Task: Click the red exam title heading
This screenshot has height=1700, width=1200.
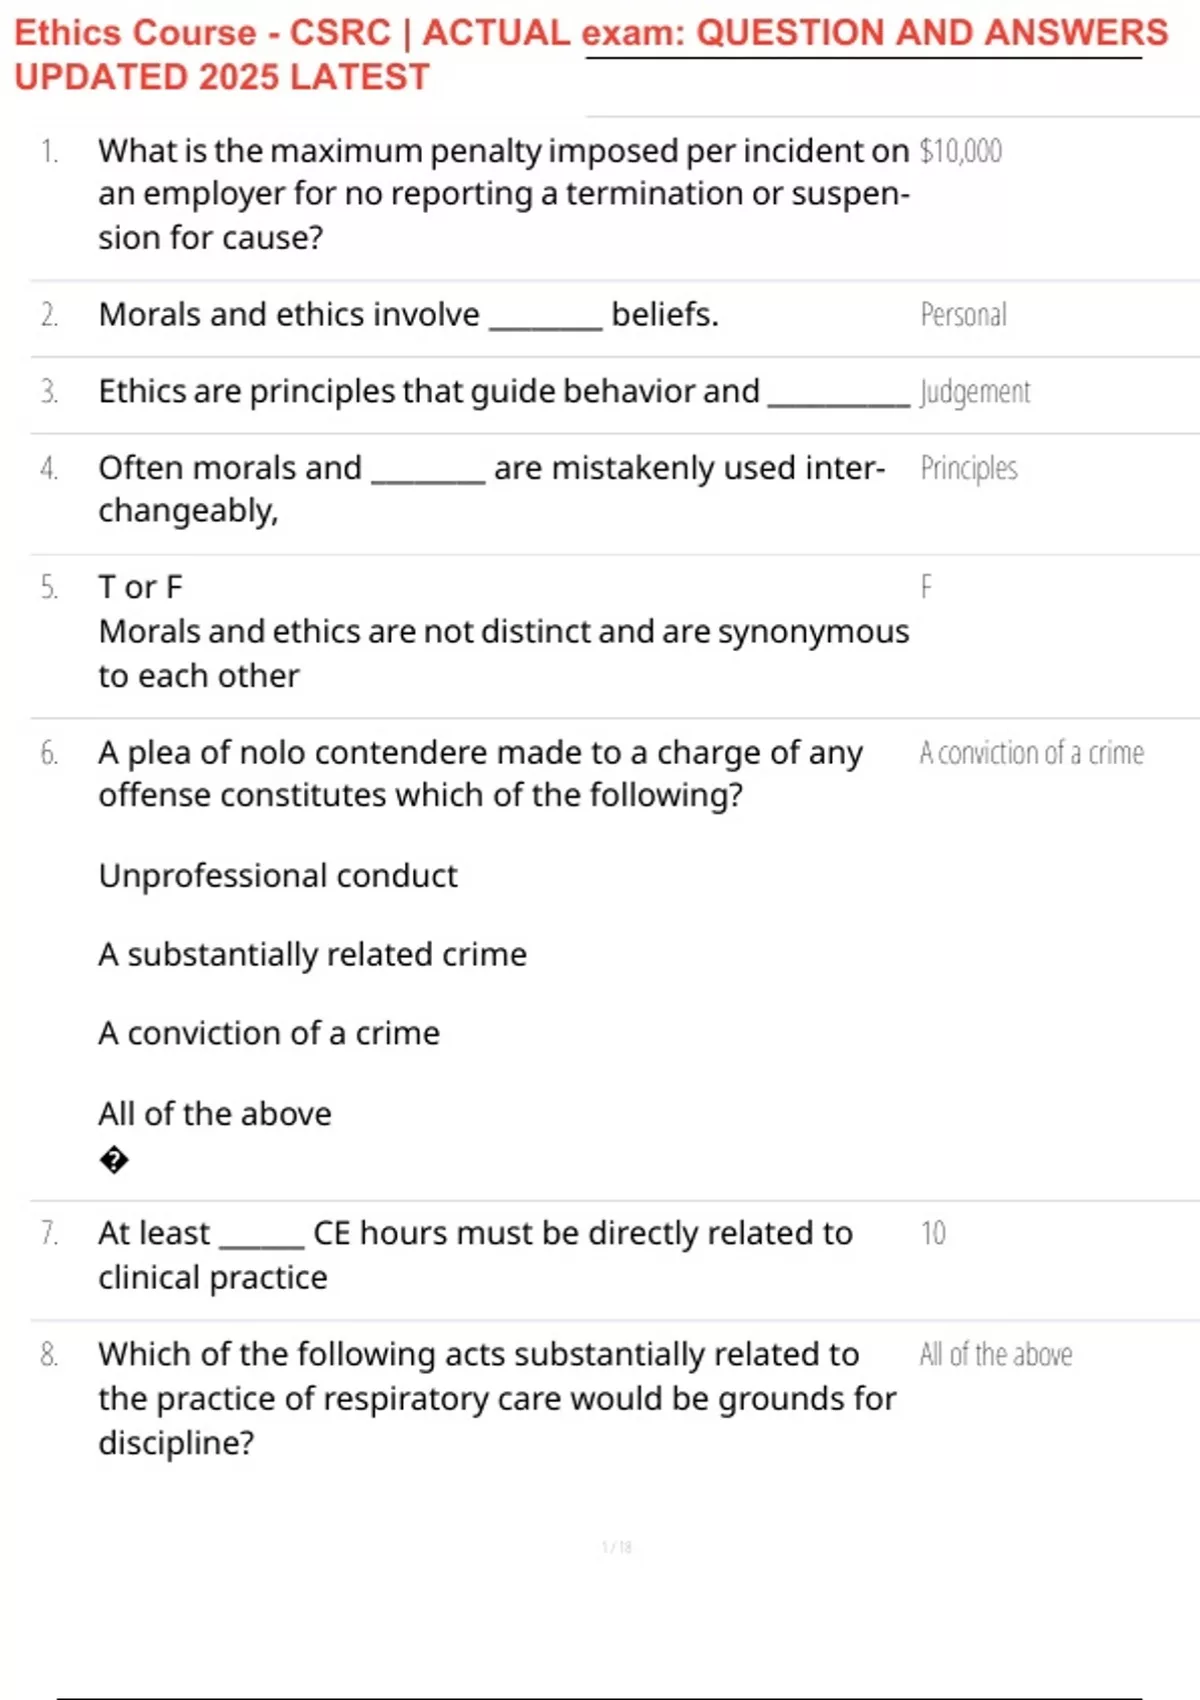Action: 590,33
